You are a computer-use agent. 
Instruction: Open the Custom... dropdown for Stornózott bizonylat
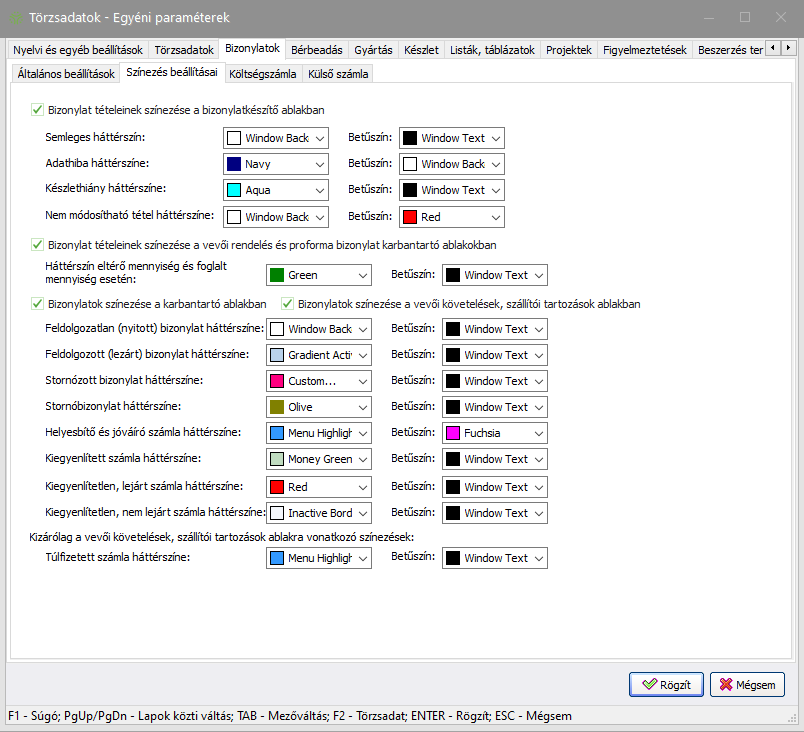tap(361, 381)
